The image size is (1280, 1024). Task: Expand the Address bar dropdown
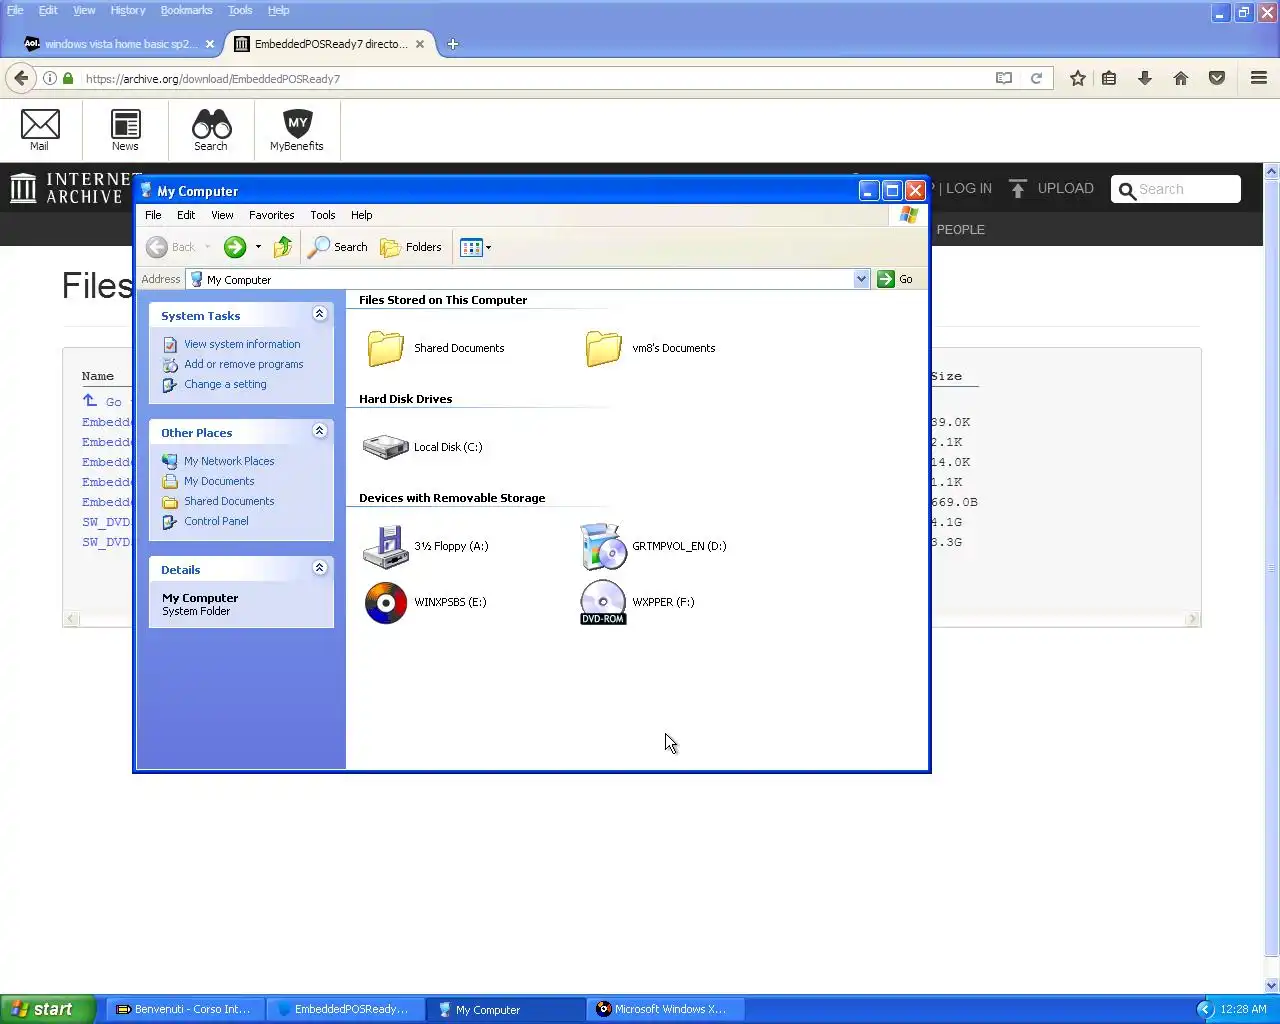[862, 279]
